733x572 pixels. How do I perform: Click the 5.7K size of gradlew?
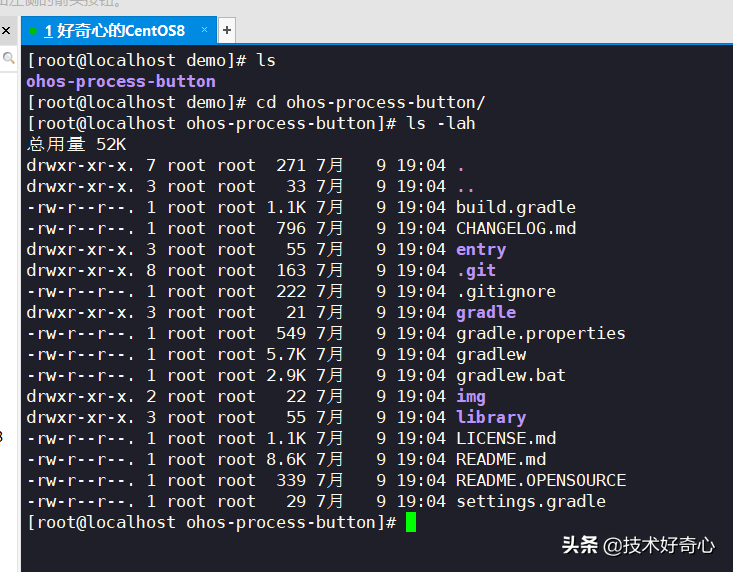tap(286, 355)
